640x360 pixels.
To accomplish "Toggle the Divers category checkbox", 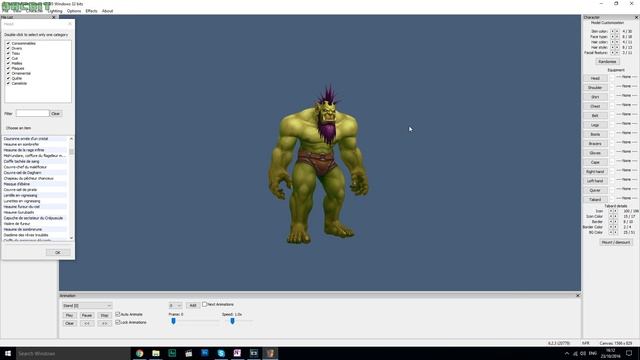I will pos(8,48).
